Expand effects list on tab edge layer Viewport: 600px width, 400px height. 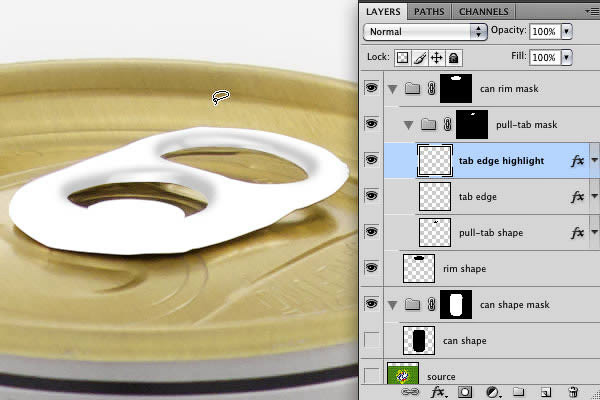(594, 196)
